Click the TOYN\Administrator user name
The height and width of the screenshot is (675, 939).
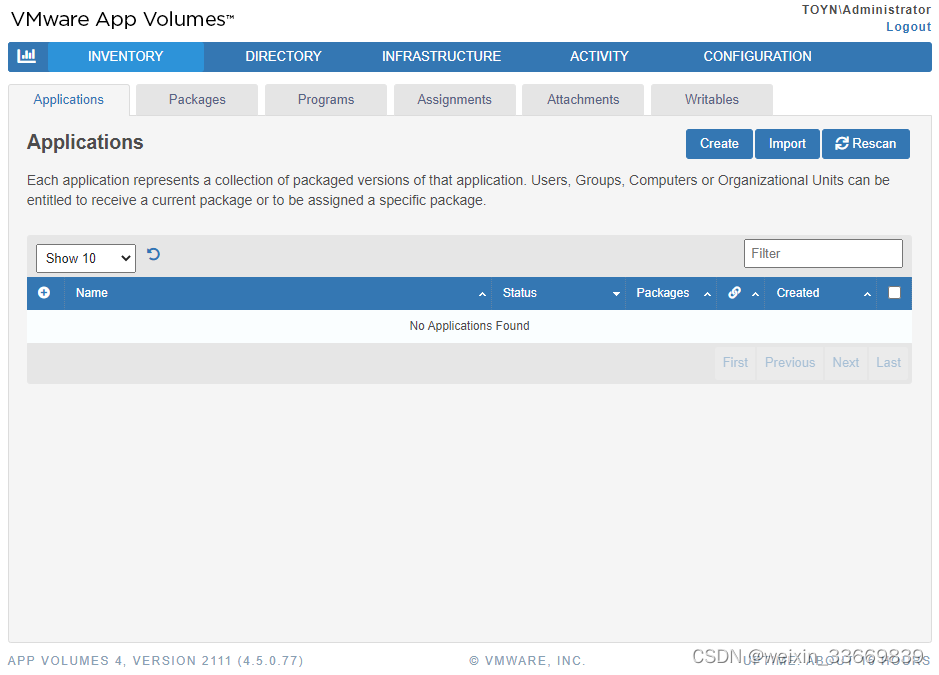(x=866, y=10)
